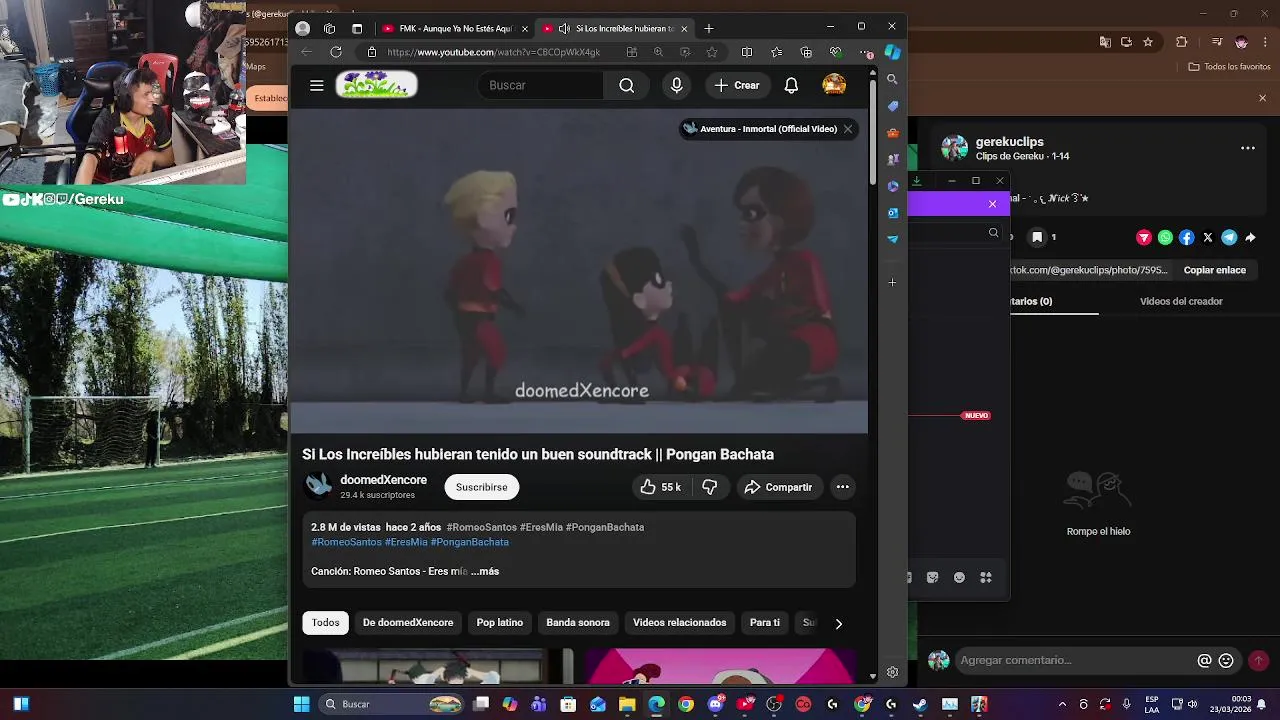1280x720 pixels.
Task: Open Edge sidebar Outlook icon
Action: [x=892, y=213]
